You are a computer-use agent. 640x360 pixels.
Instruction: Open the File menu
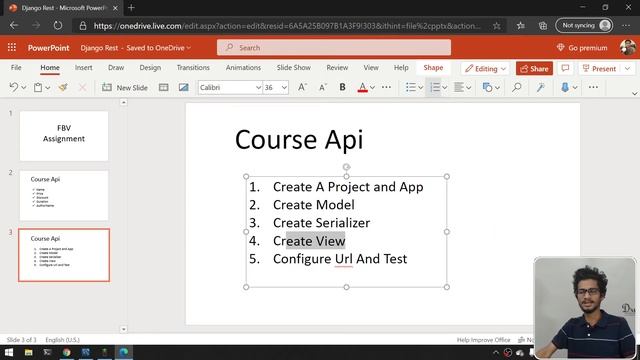click(x=16, y=68)
